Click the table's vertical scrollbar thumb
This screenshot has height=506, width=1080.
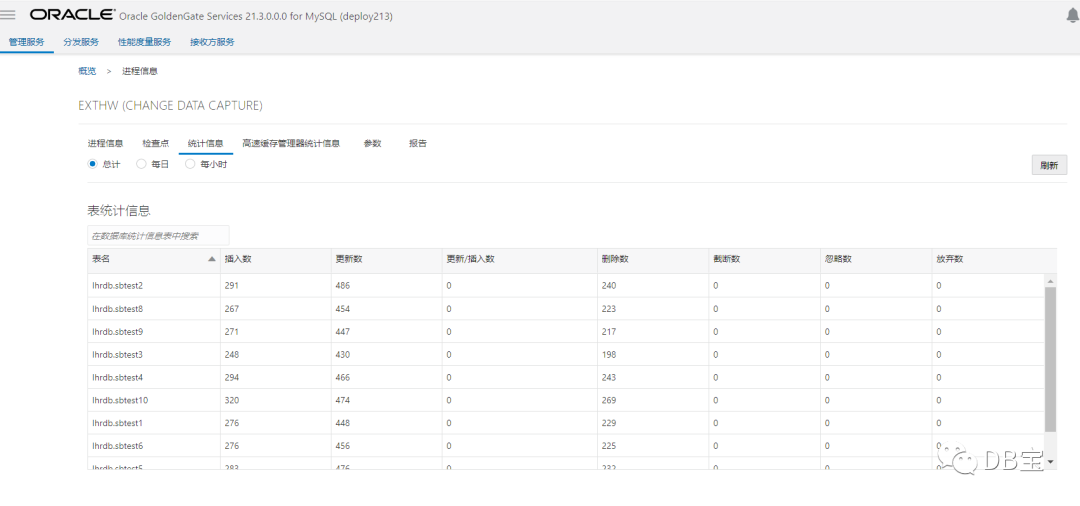pos(1050,359)
